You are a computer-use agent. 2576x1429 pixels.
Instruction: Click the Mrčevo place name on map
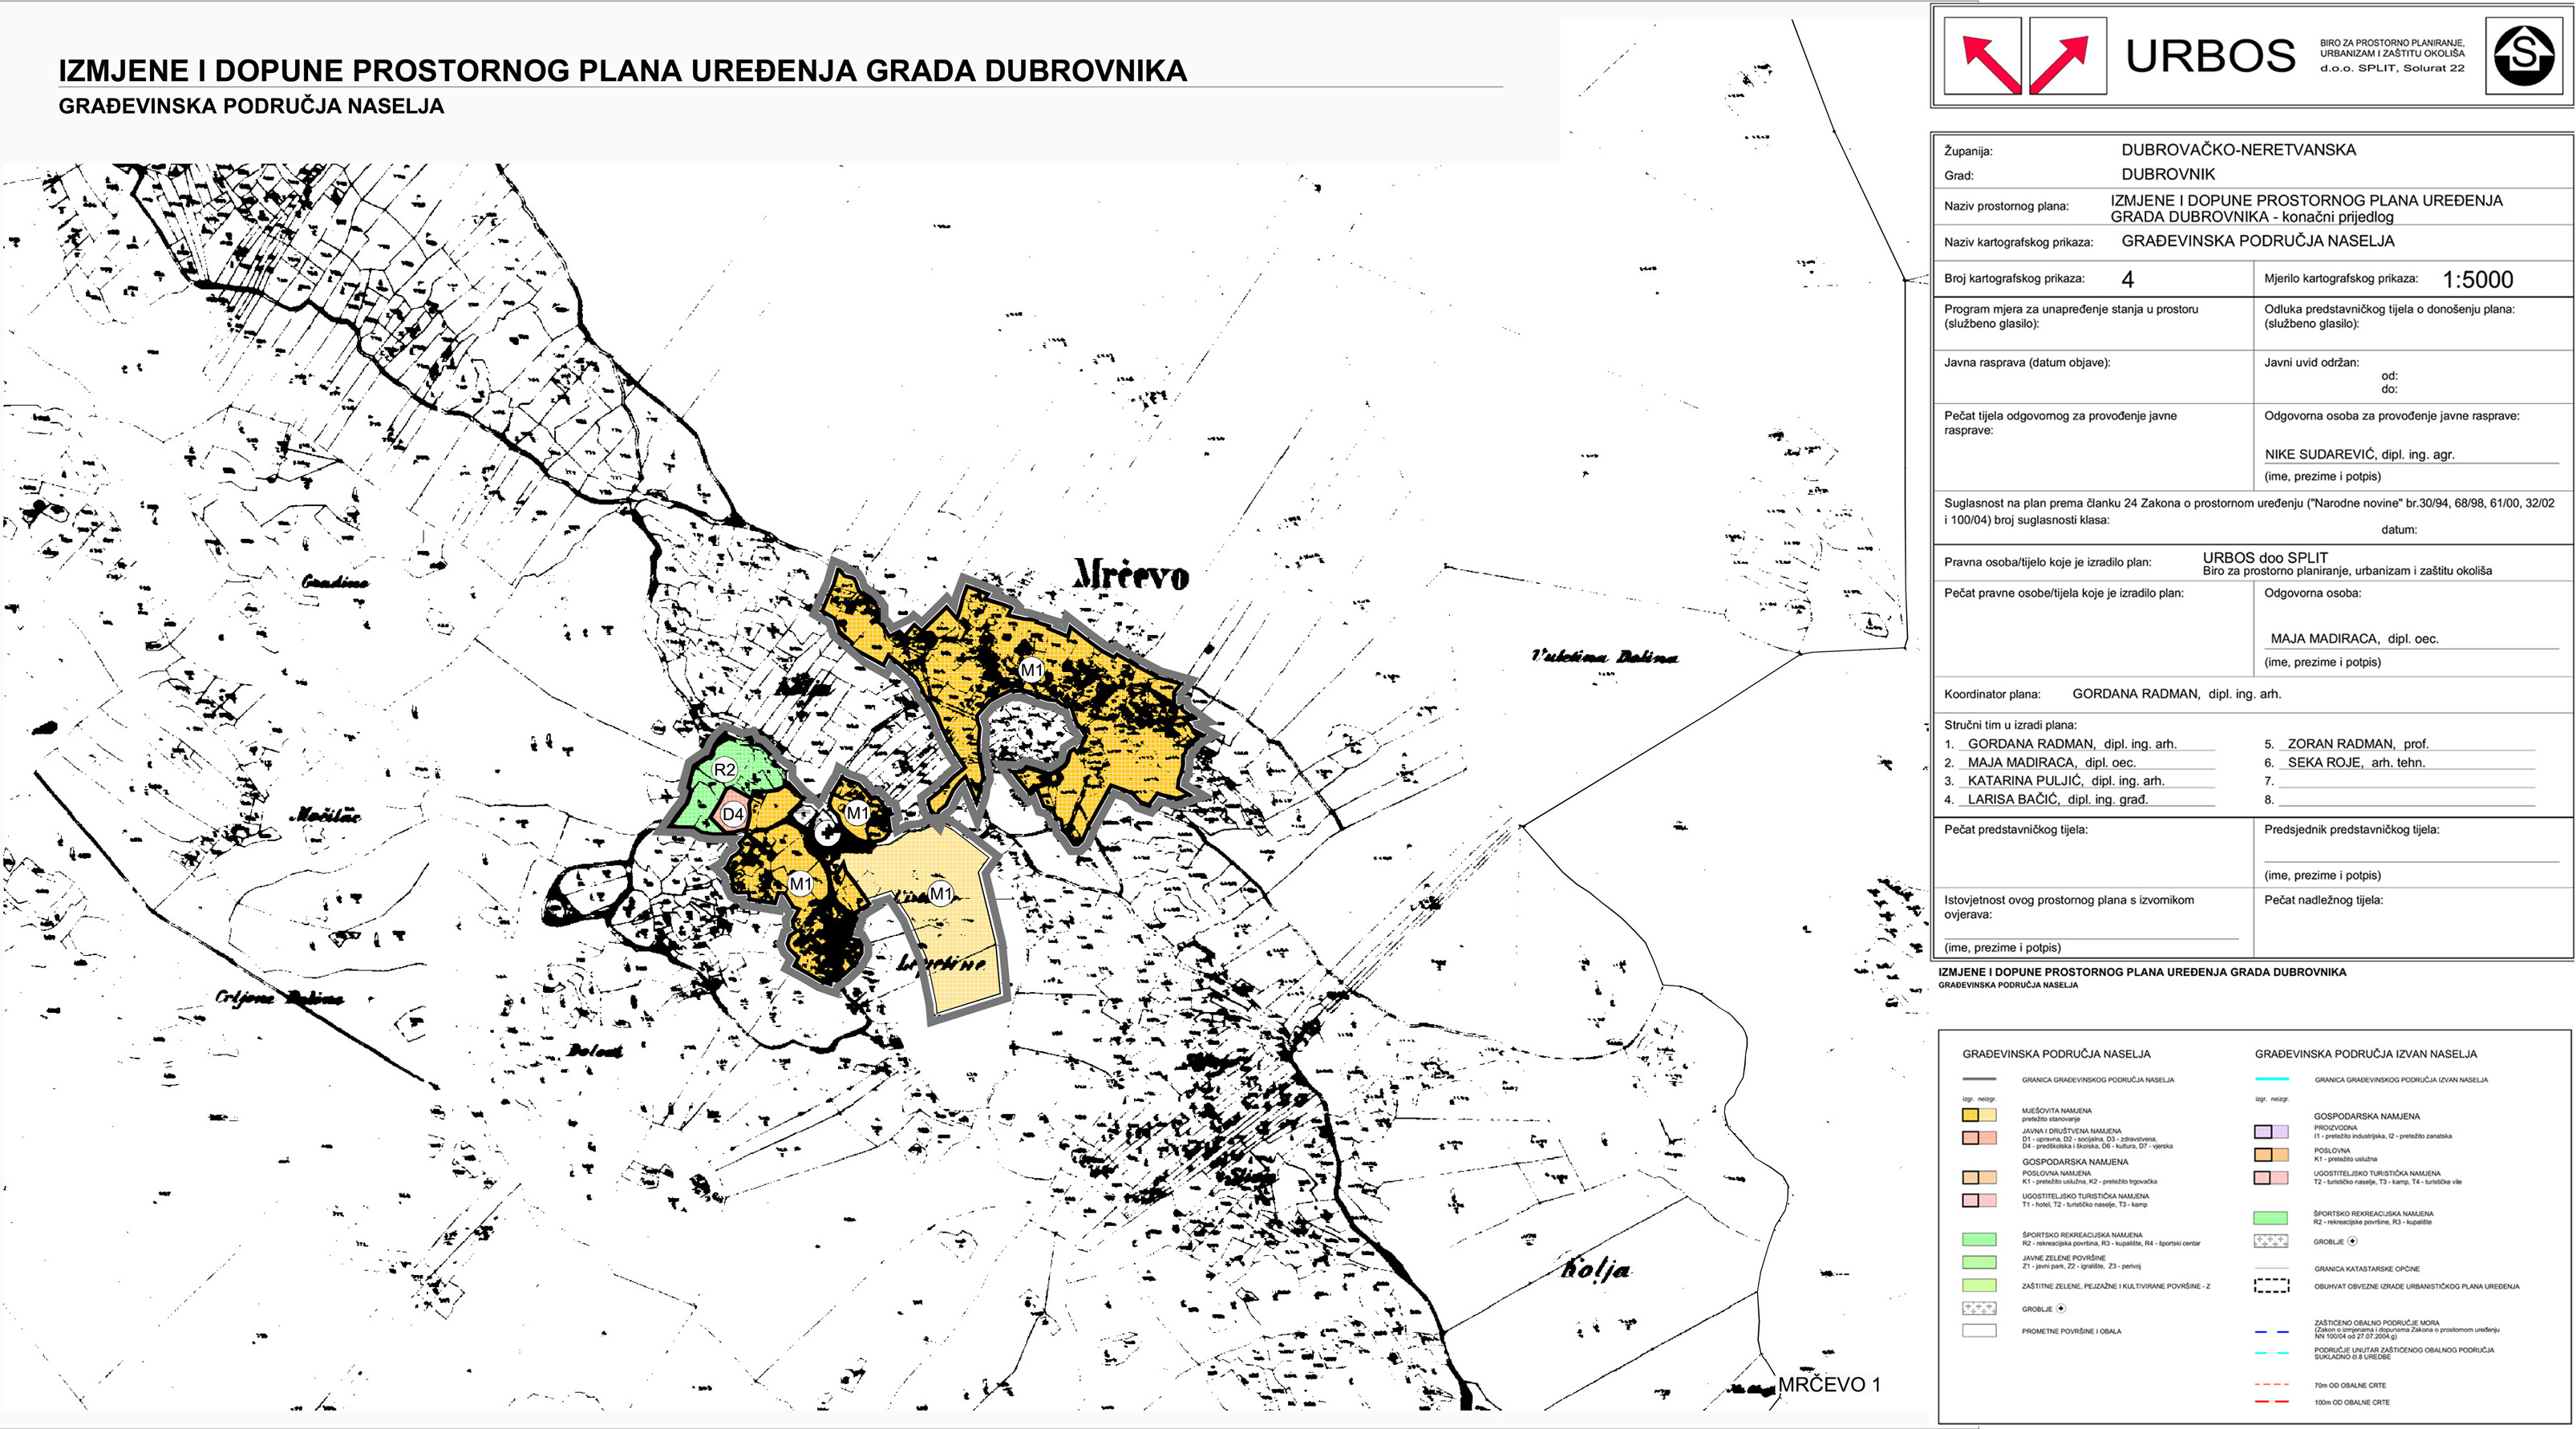coord(1130,575)
